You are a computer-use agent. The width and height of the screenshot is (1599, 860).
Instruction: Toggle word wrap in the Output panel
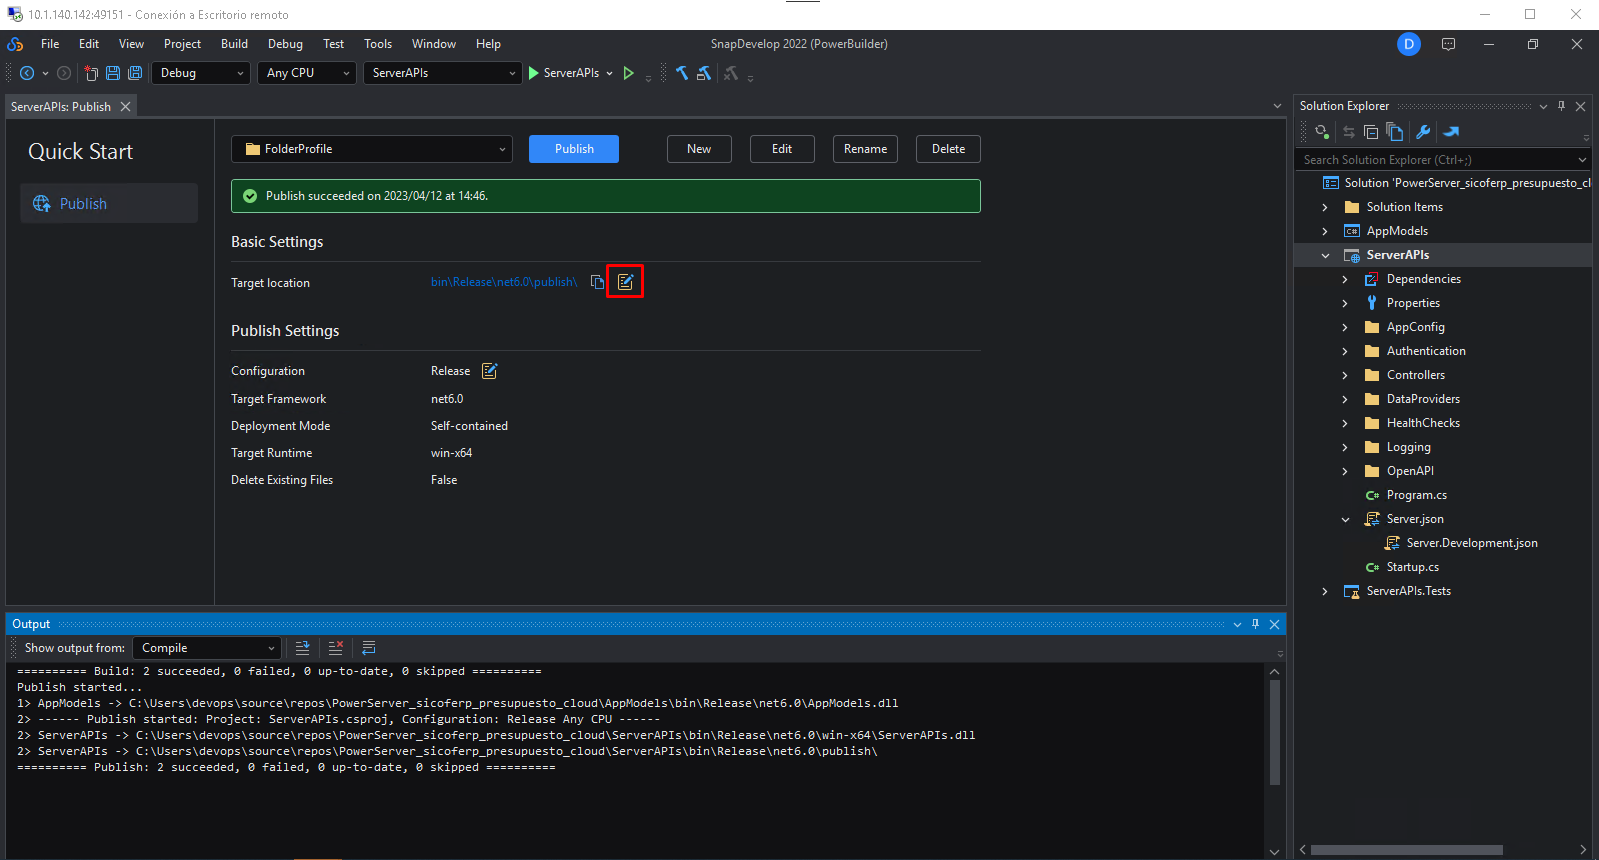[369, 648]
